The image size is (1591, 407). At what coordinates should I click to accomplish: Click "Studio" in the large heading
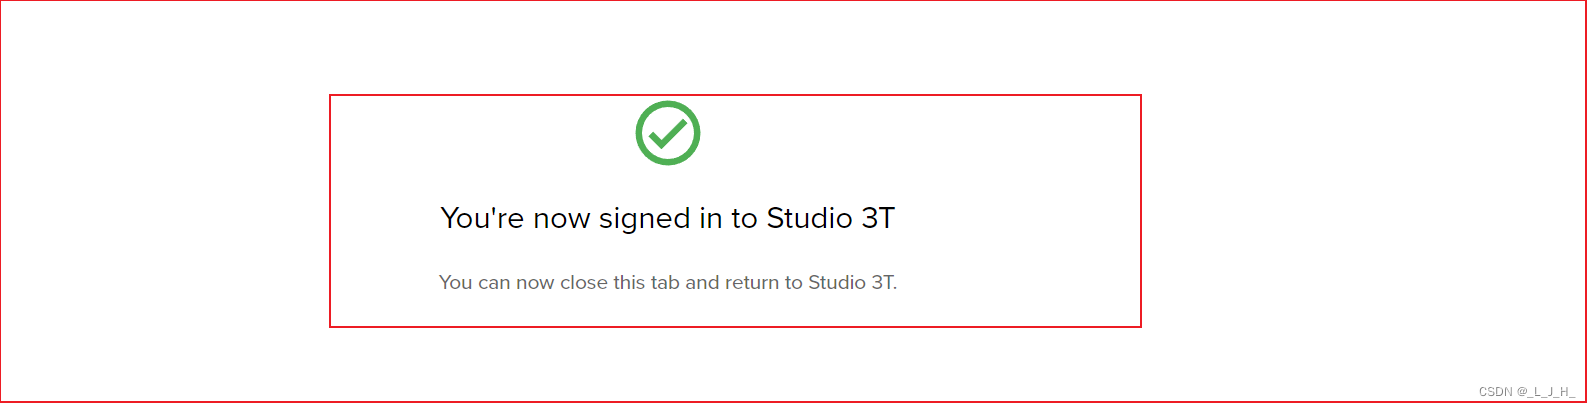[809, 219]
